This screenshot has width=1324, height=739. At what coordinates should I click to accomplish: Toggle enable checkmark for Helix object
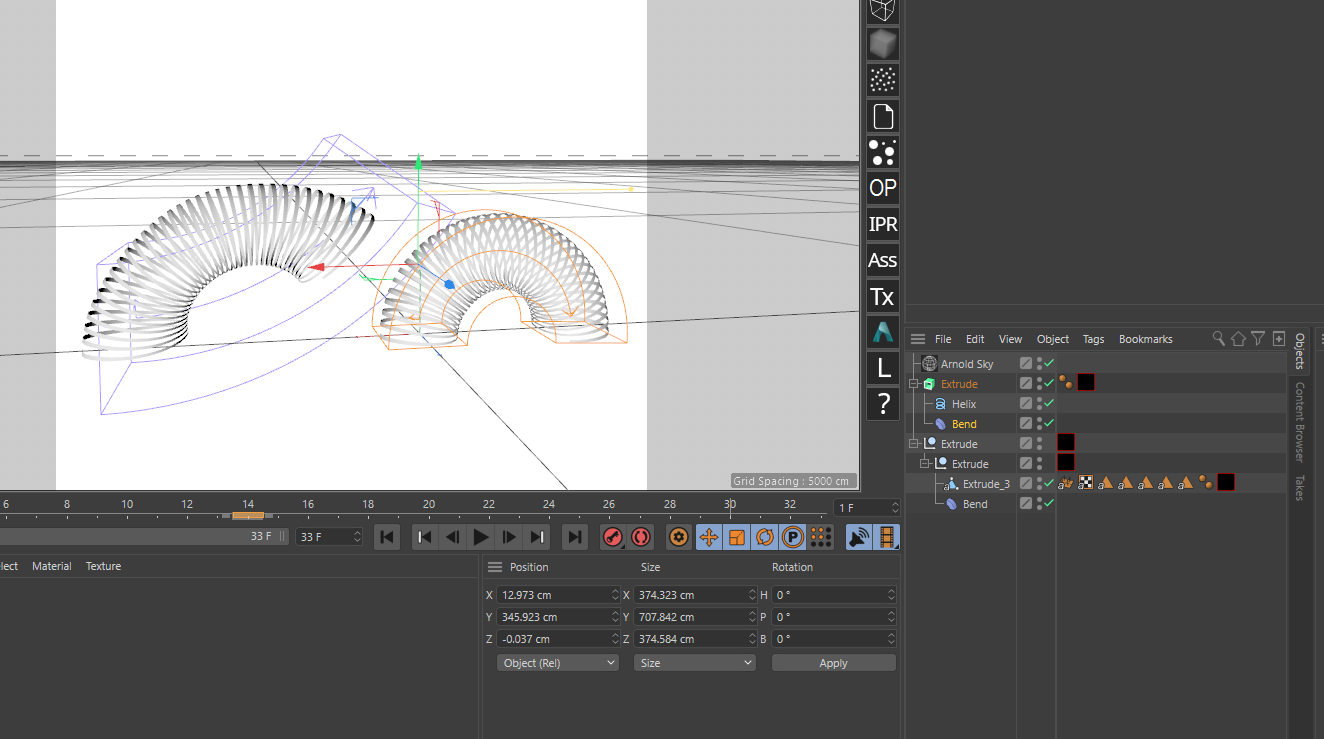[x=1049, y=403]
